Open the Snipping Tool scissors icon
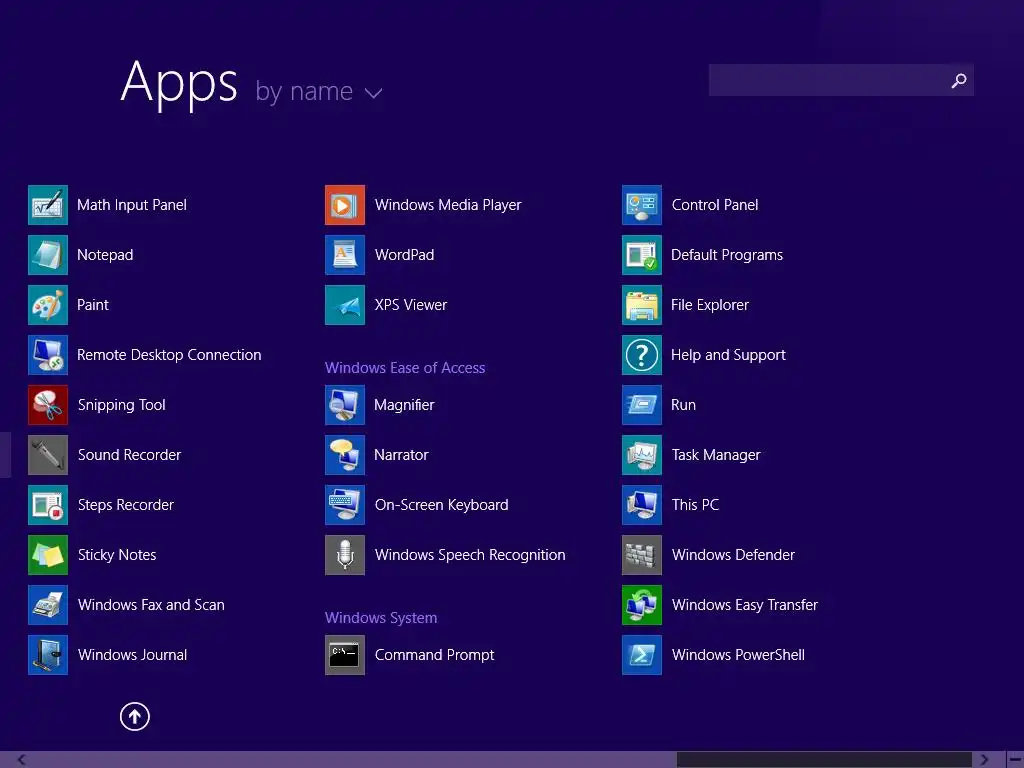 click(48, 405)
